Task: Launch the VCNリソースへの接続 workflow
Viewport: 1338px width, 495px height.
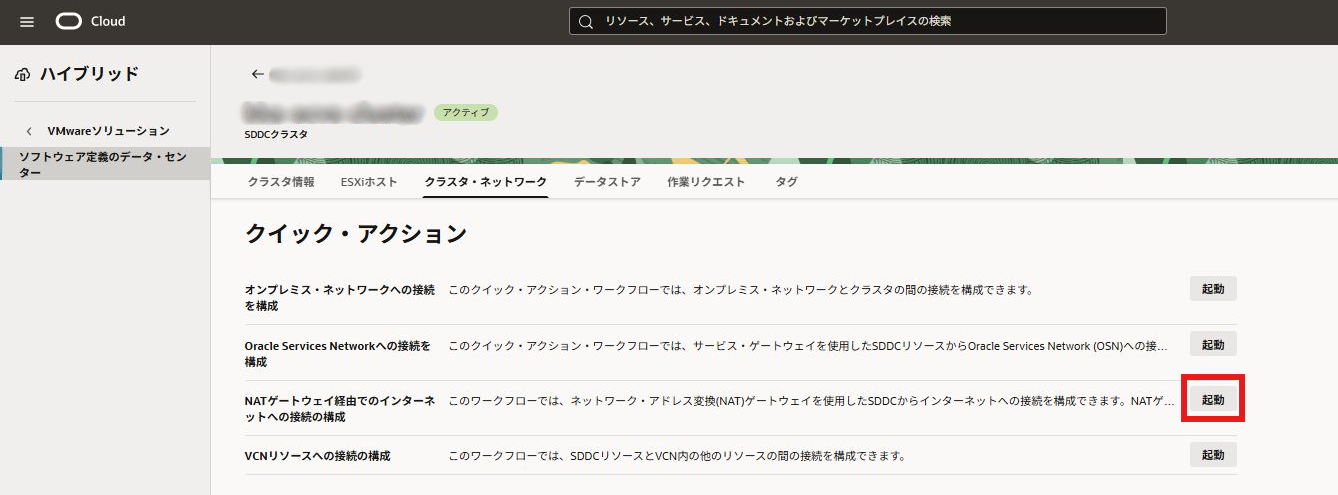Action: (1213, 455)
